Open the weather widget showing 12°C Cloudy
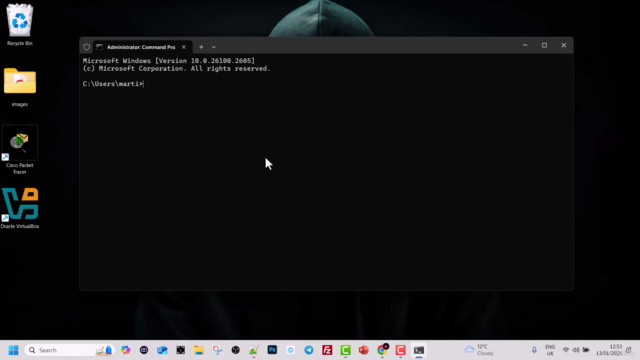Viewport: 640px width, 360px height. [x=479, y=350]
